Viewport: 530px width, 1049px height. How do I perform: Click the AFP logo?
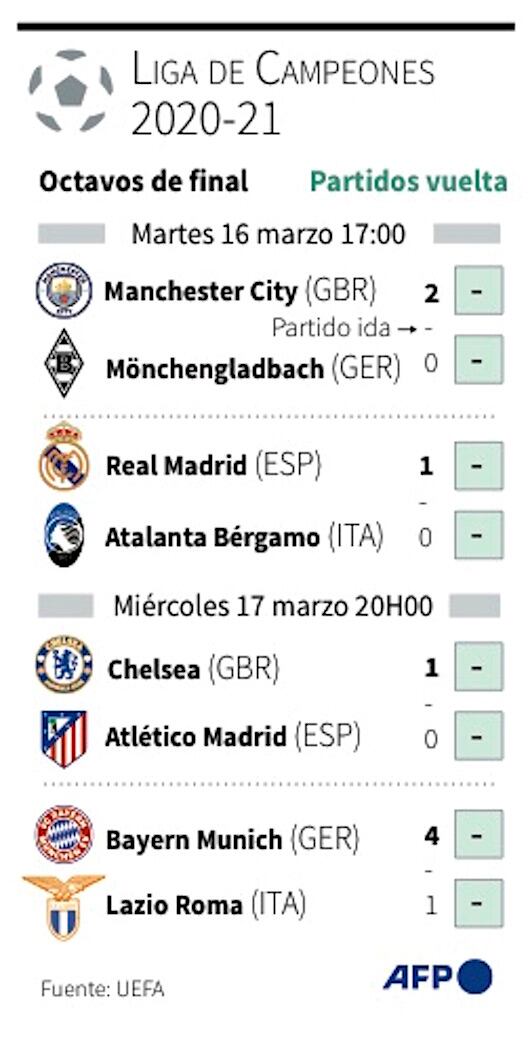(438, 977)
